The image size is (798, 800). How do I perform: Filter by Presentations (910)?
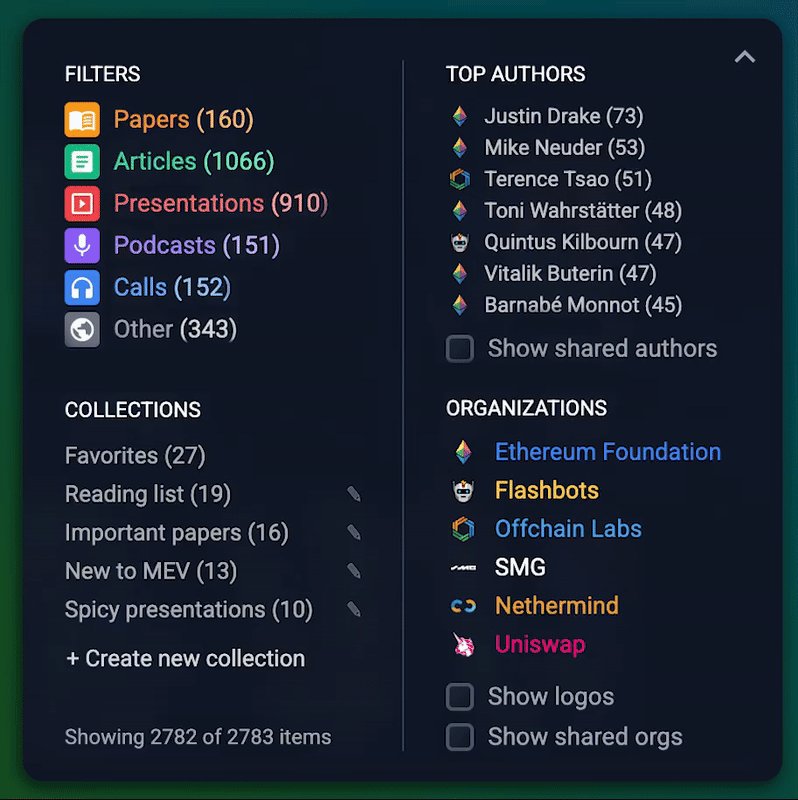(x=221, y=204)
